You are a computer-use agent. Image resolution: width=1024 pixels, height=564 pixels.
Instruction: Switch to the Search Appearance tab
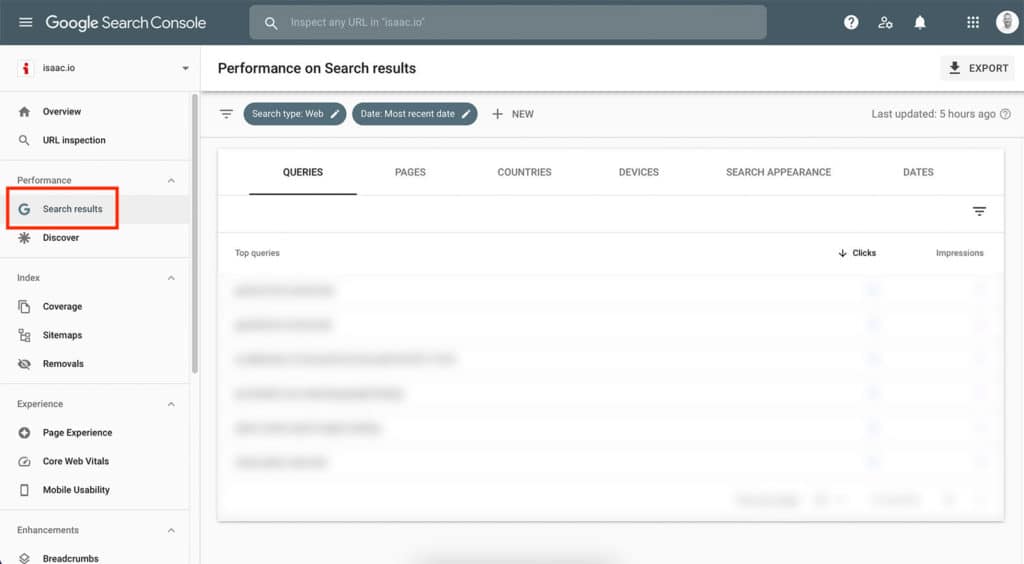[x=778, y=172]
